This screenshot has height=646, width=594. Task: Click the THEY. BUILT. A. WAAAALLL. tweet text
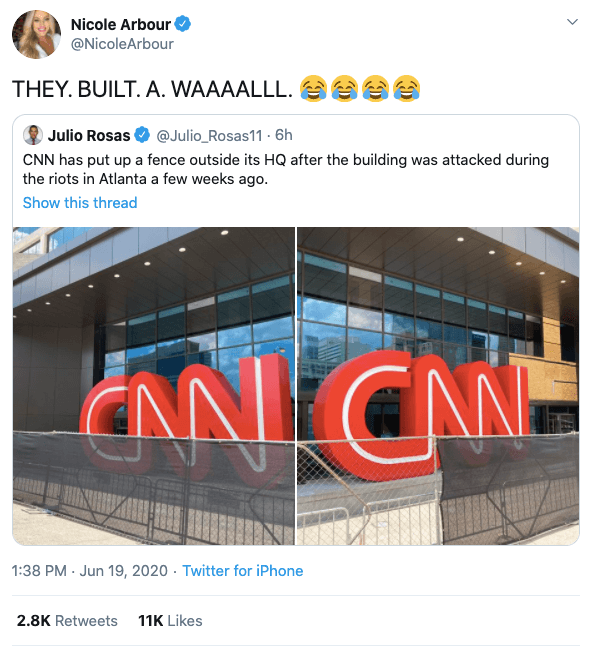(152, 89)
